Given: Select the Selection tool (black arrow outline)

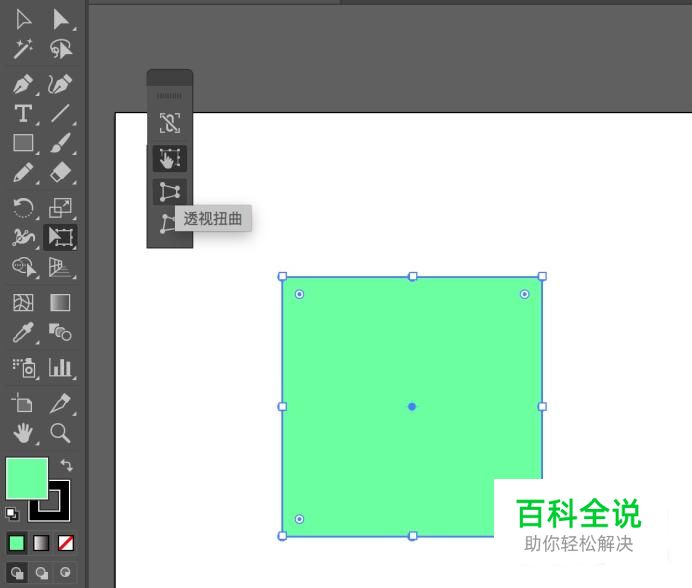Looking at the screenshot, I should coord(23,20).
